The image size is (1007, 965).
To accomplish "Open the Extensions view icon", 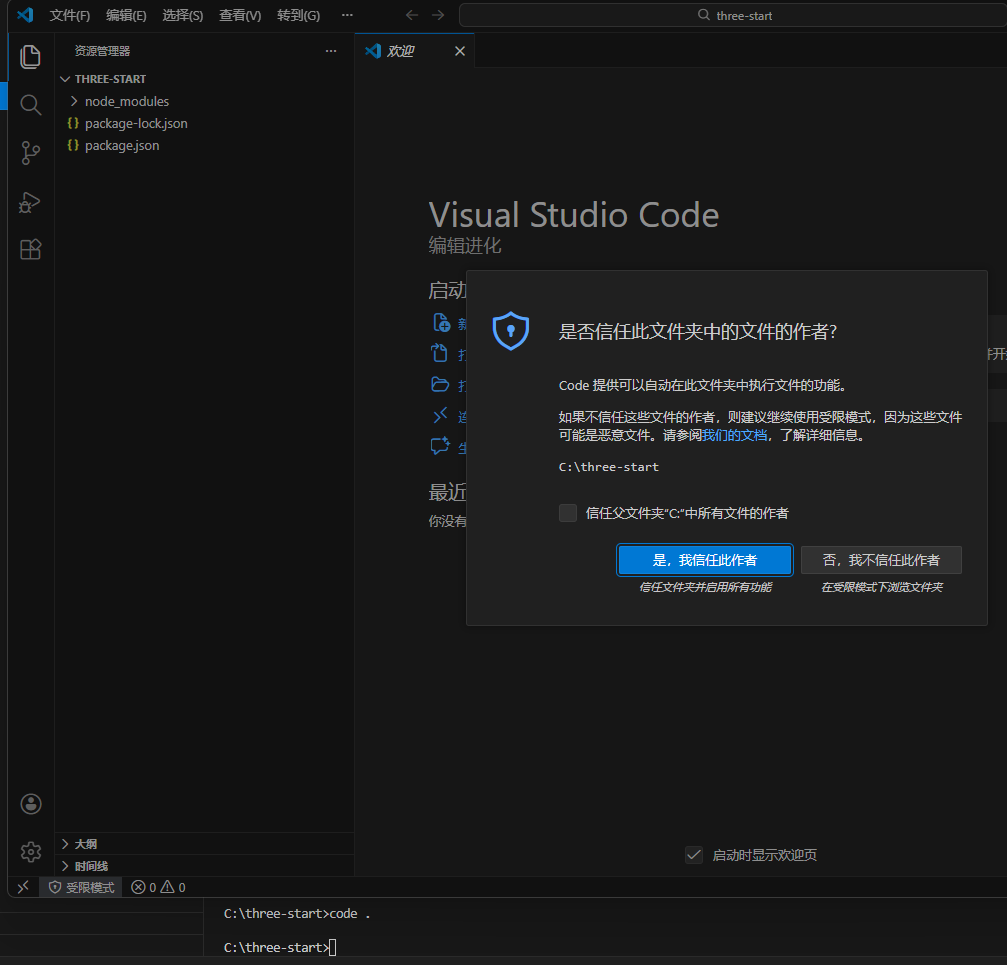I will pos(30,249).
